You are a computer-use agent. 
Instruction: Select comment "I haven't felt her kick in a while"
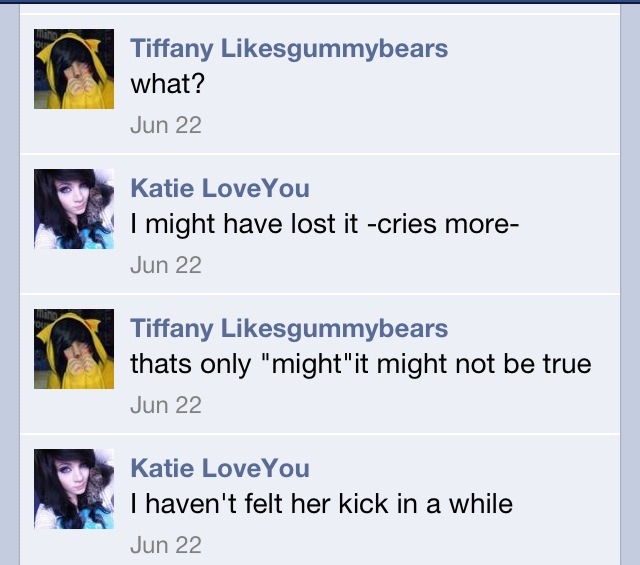tap(321, 504)
